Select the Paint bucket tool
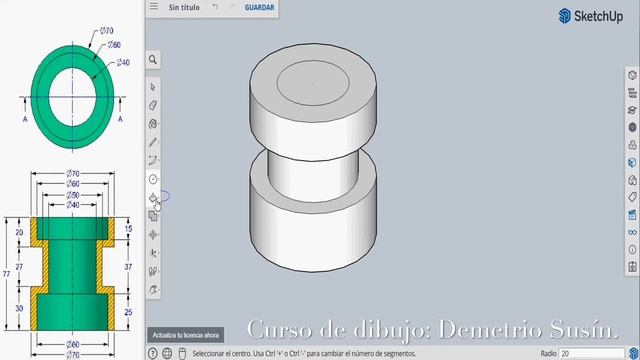640x360 pixels. [153, 124]
